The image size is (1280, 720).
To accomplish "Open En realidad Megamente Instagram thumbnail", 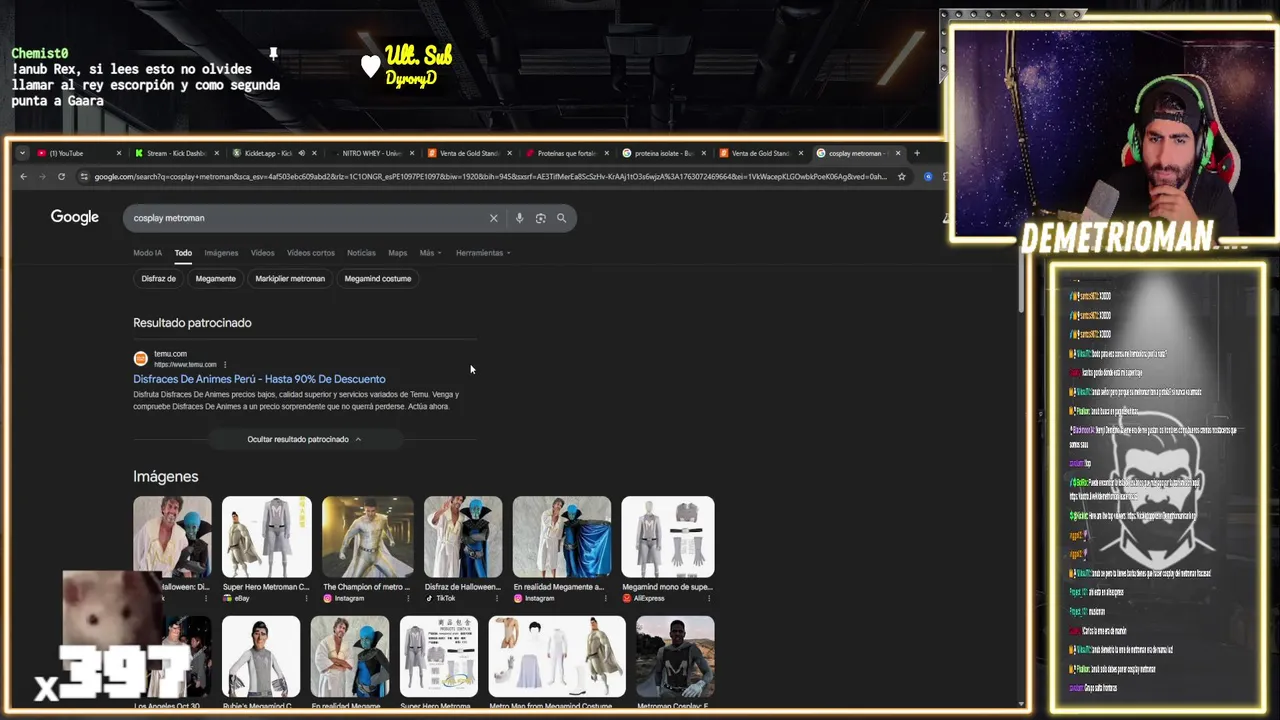I will click(x=561, y=537).
